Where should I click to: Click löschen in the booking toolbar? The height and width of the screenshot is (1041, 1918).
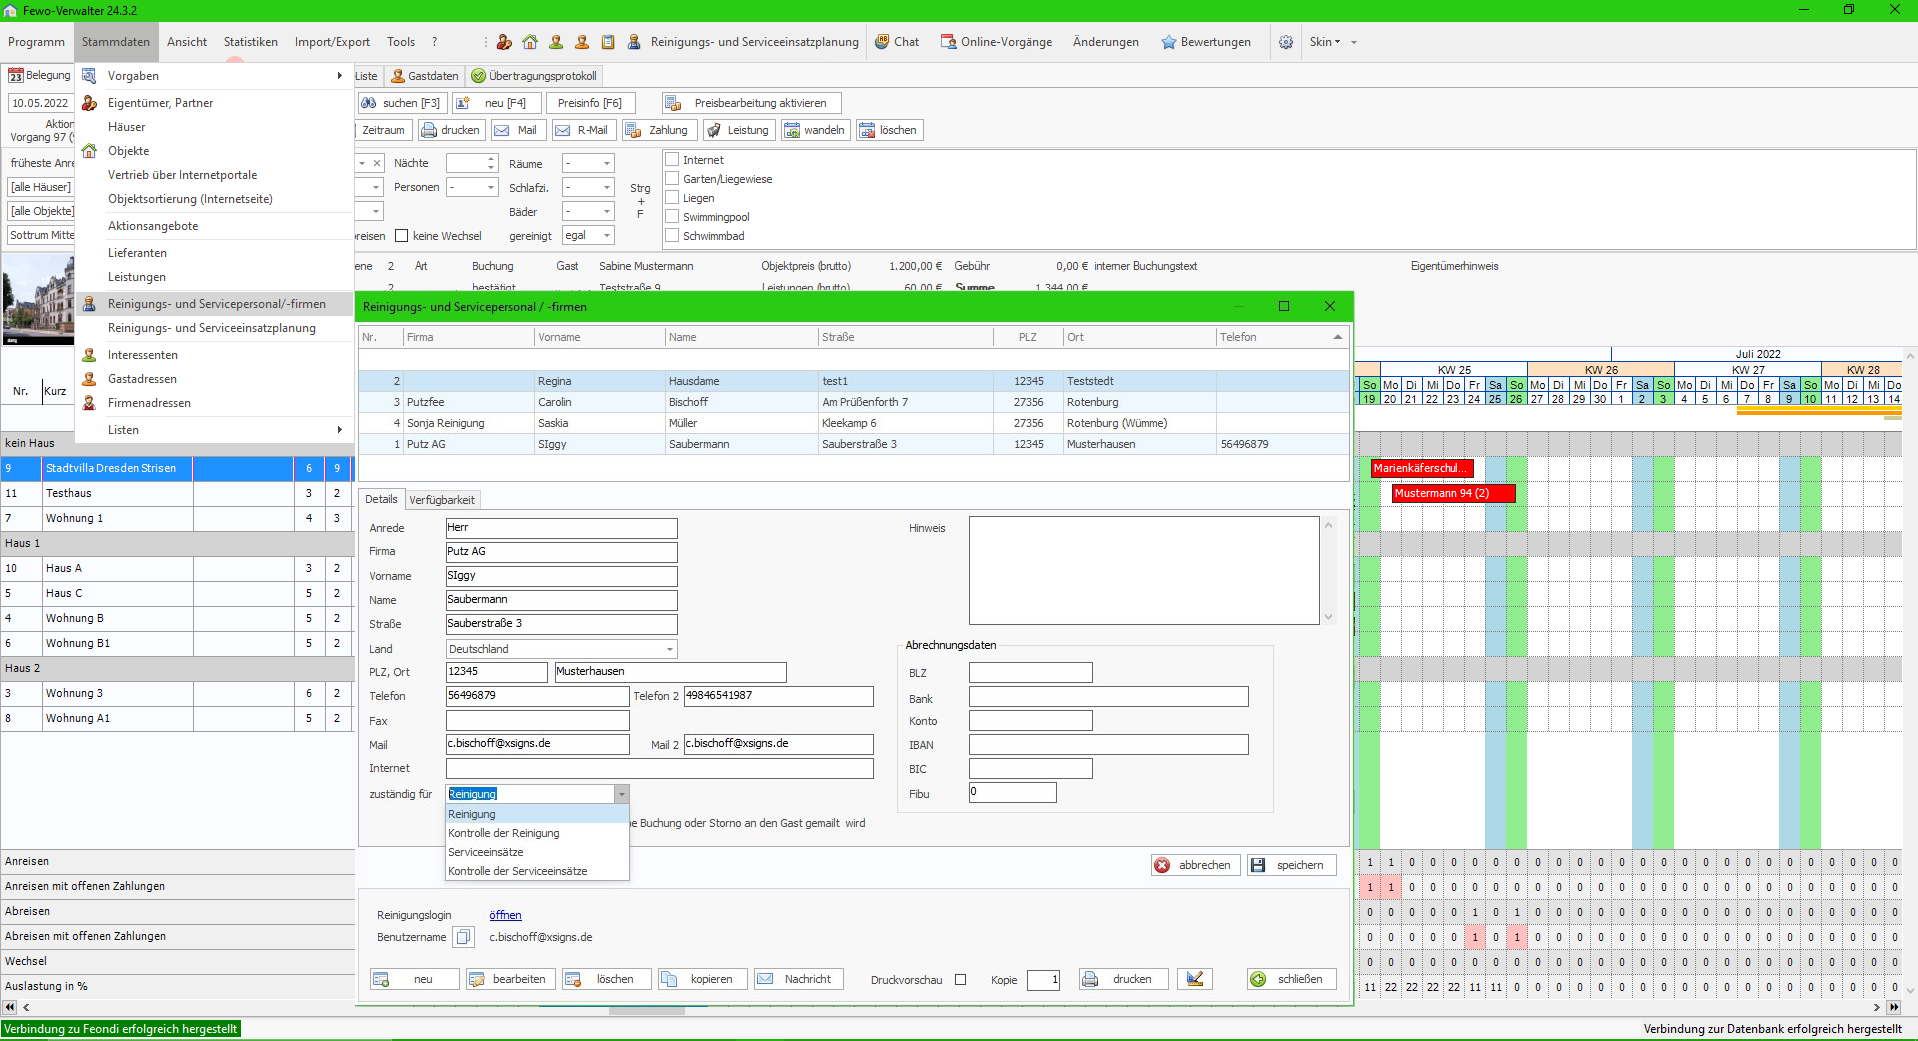(x=889, y=130)
